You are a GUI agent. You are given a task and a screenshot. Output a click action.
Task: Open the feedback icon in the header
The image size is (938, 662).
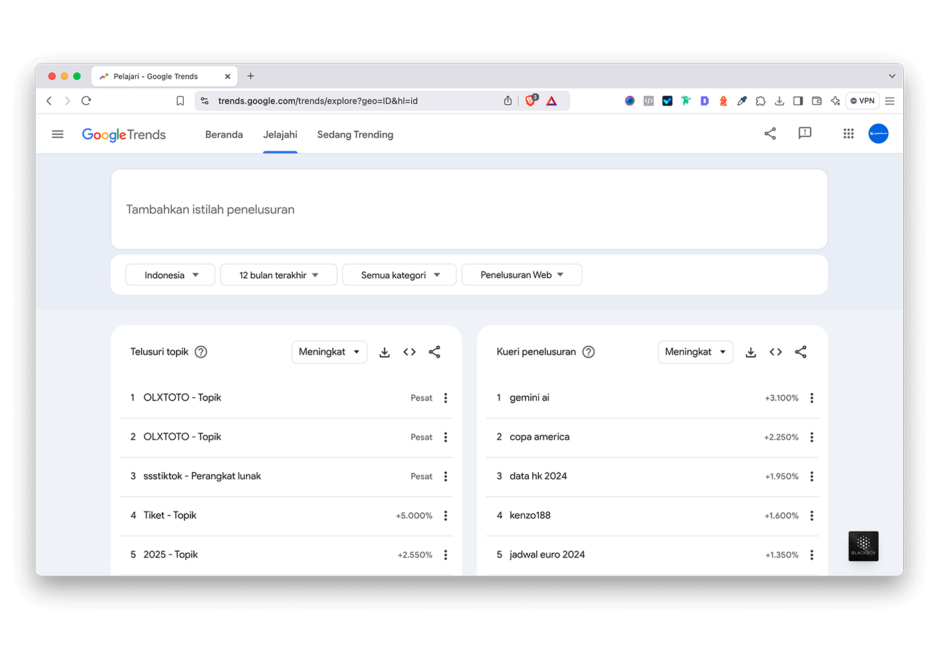pos(805,133)
